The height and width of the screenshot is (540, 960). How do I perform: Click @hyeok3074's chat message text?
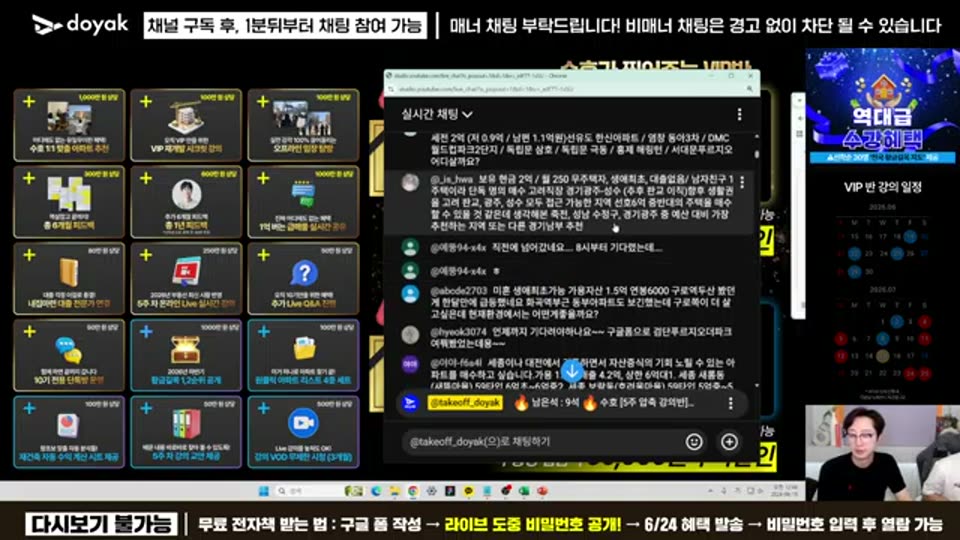[x=582, y=337]
